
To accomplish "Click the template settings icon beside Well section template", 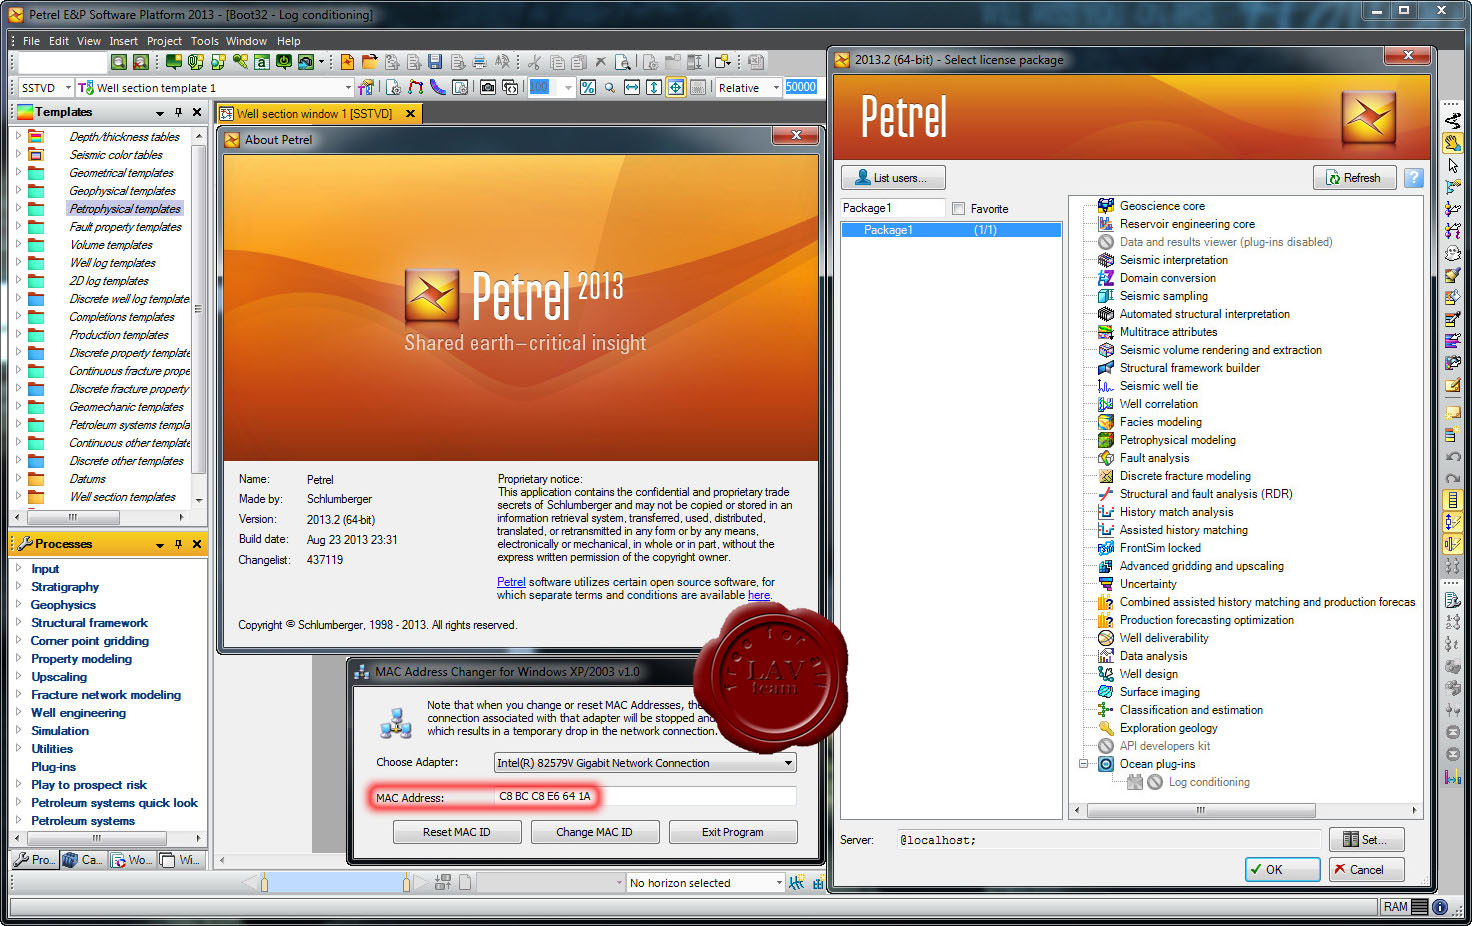I will point(366,88).
